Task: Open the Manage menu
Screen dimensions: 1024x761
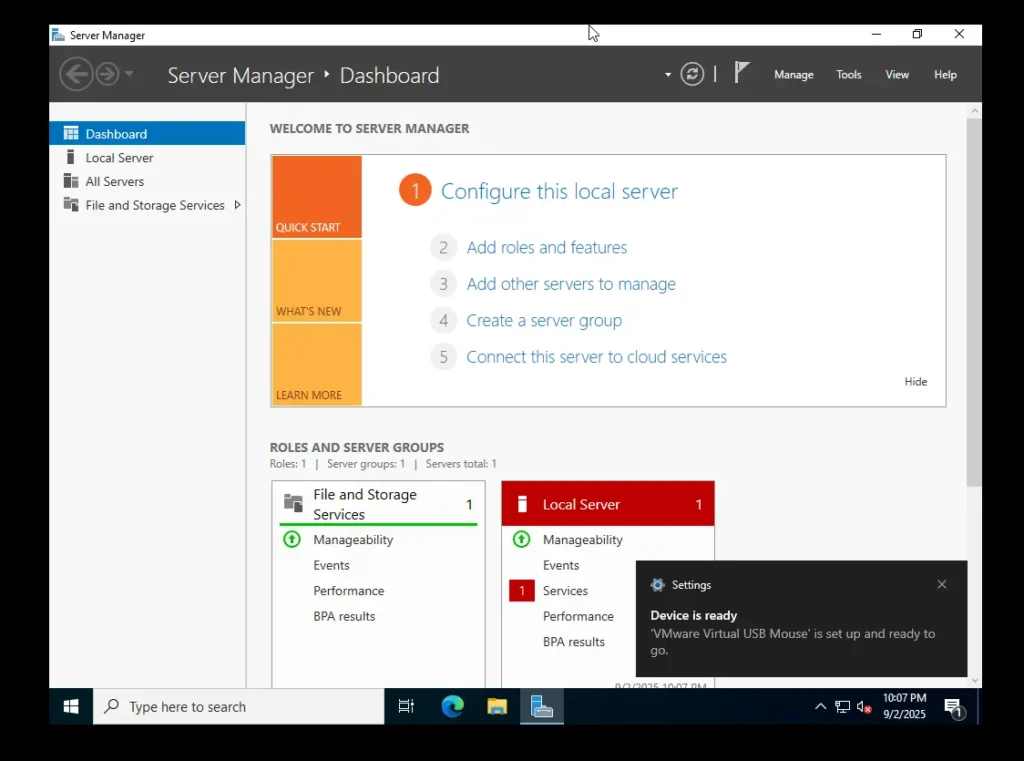Action: tap(793, 74)
